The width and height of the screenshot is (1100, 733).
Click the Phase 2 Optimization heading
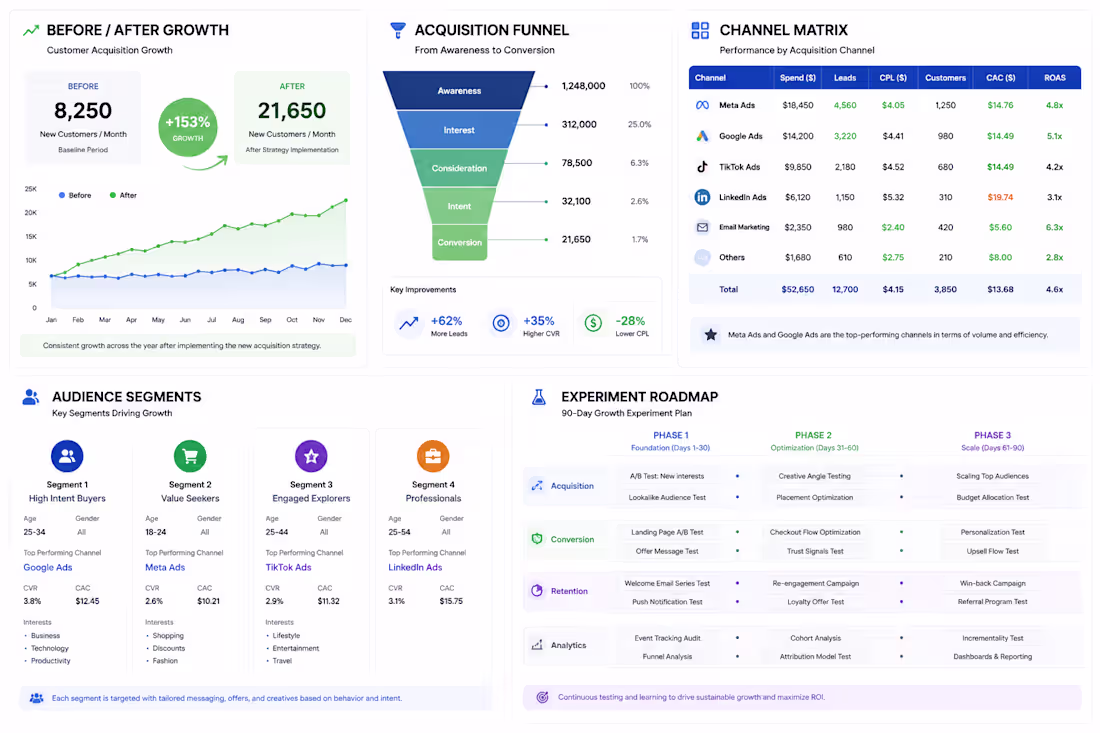[814, 441]
